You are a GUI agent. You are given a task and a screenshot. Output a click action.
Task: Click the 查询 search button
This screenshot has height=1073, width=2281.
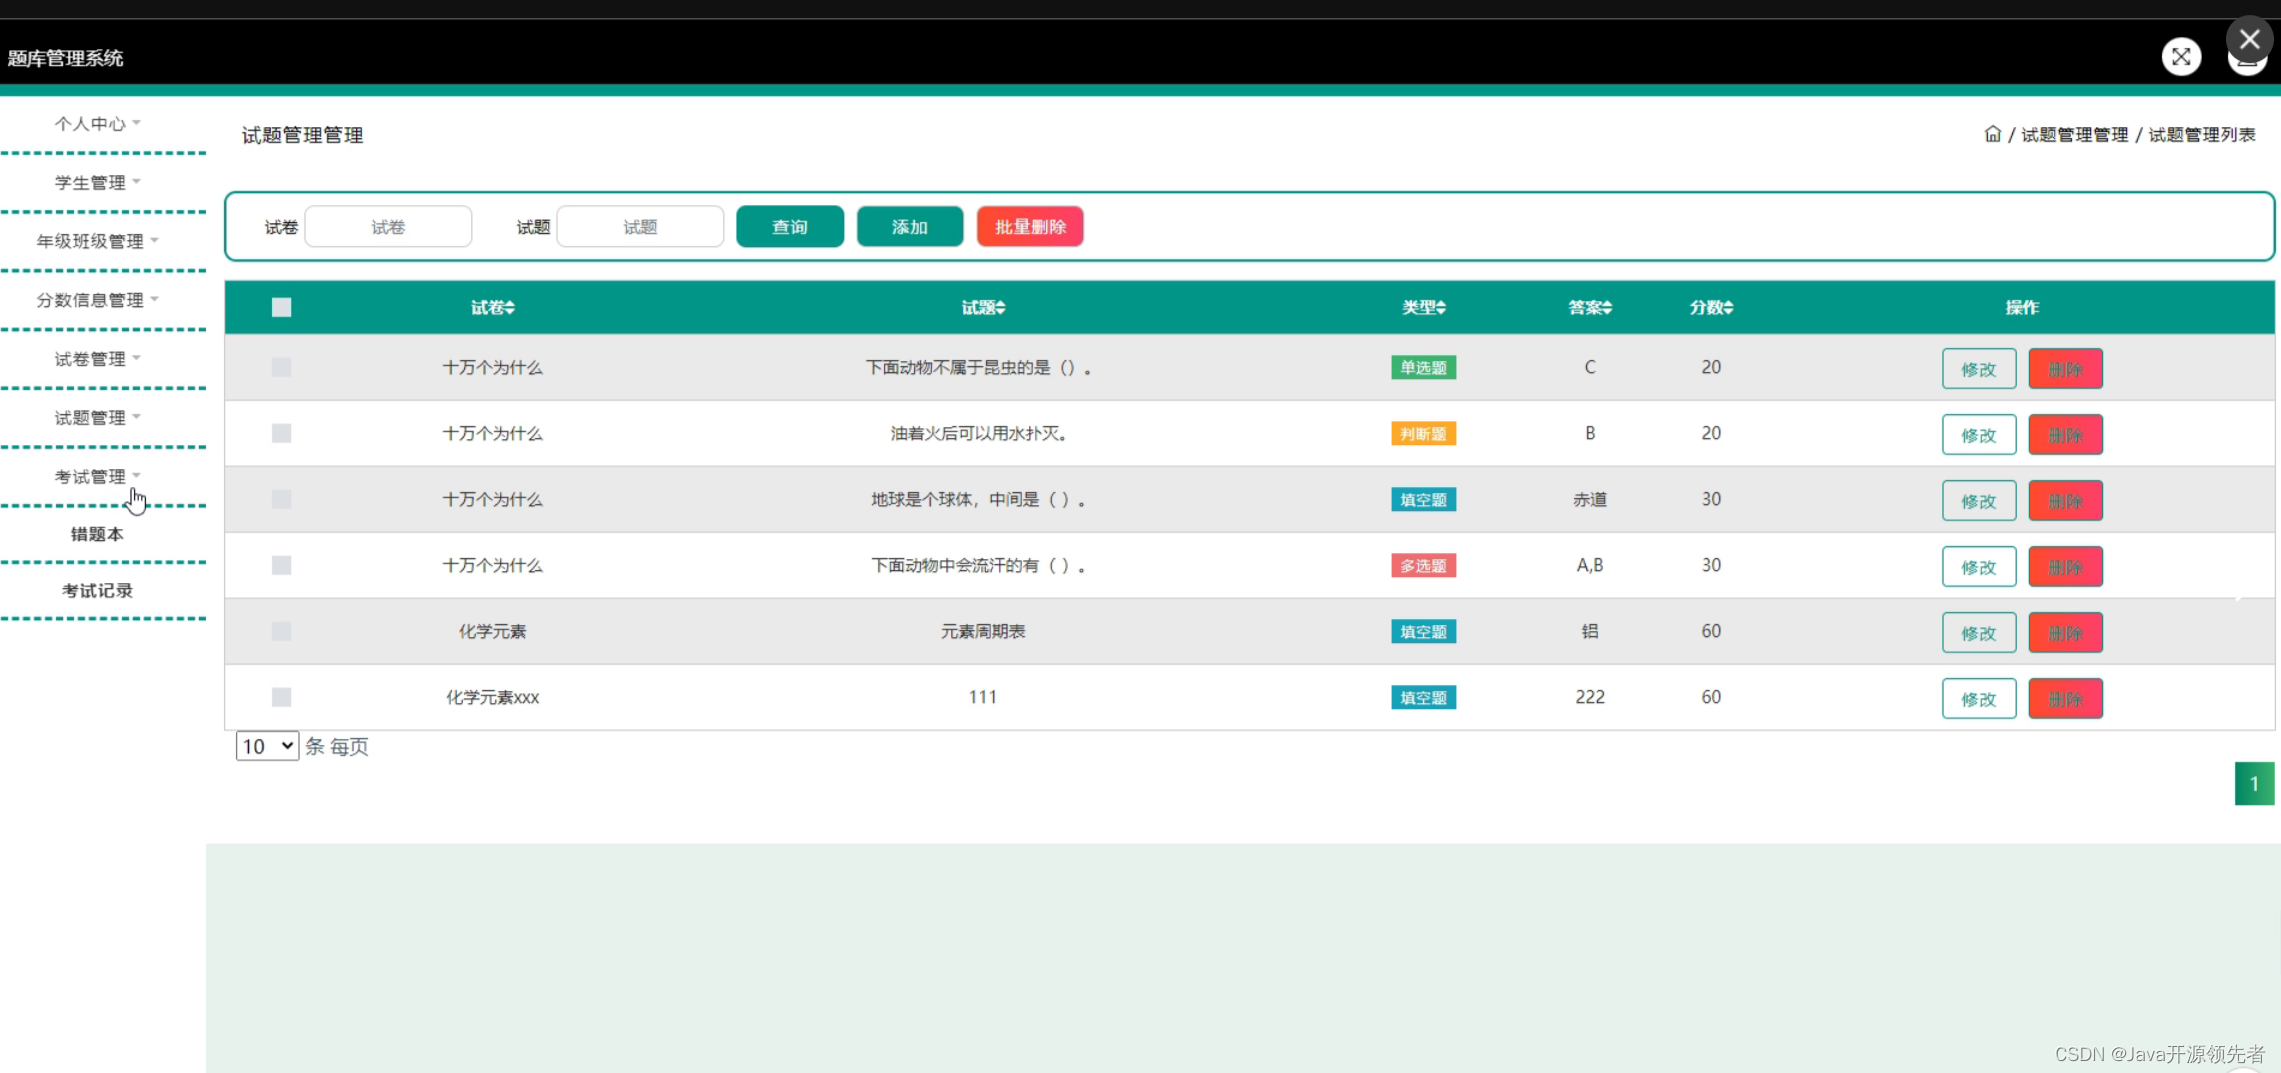point(790,227)
